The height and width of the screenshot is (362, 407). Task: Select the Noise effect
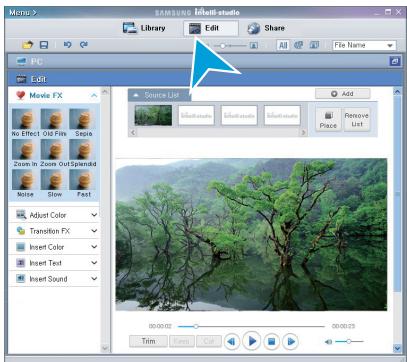(25, 184)
